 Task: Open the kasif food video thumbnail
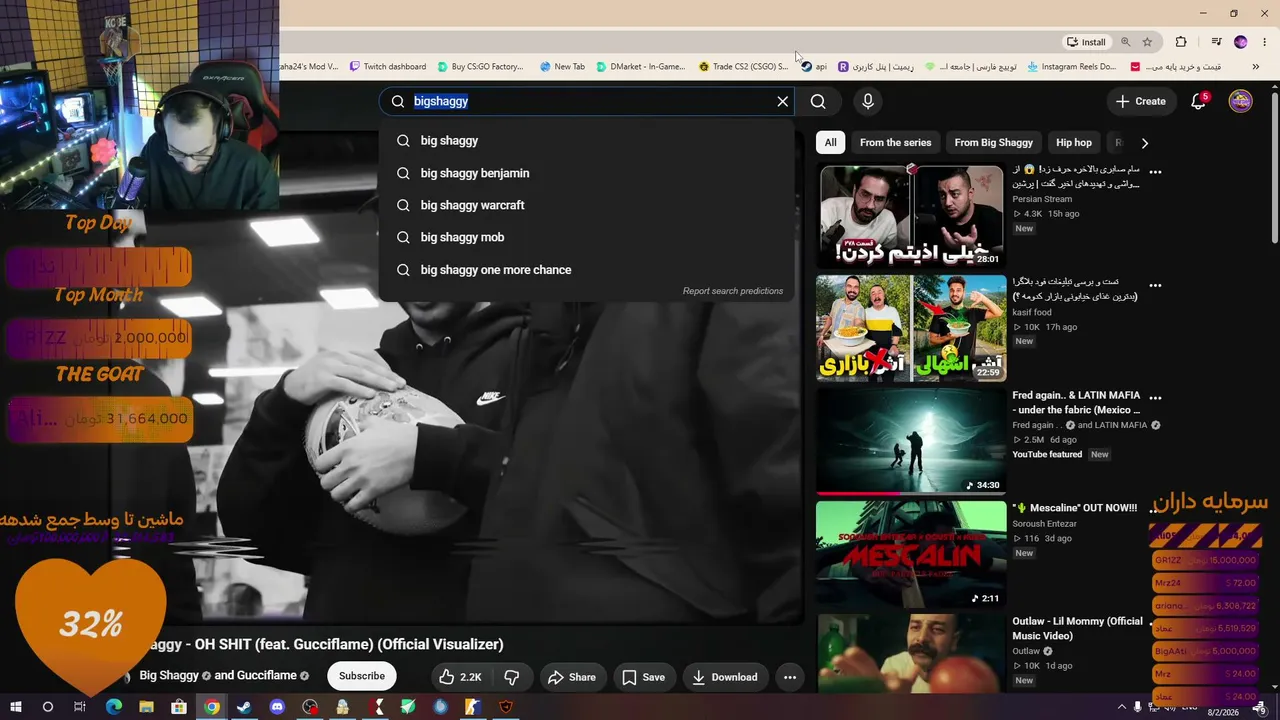tap(911, 328)
